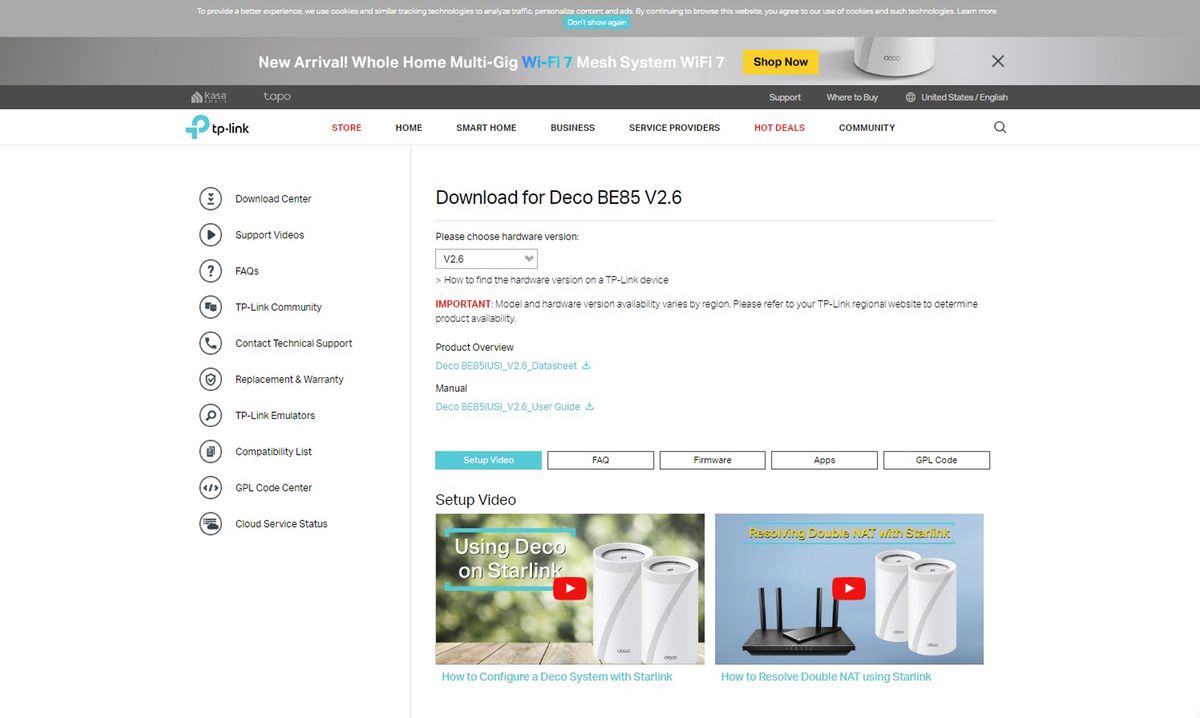
Task: Open the GPL Code Center code icon
Action: [x=210, y=488]
